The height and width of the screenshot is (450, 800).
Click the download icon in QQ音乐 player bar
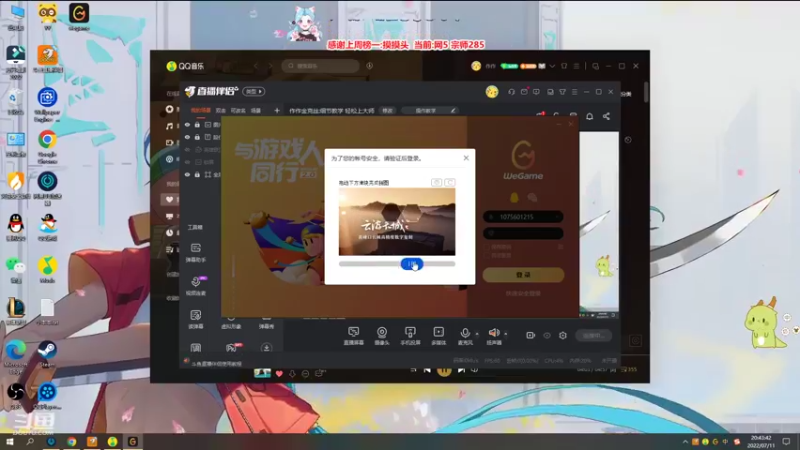[292, 373]
